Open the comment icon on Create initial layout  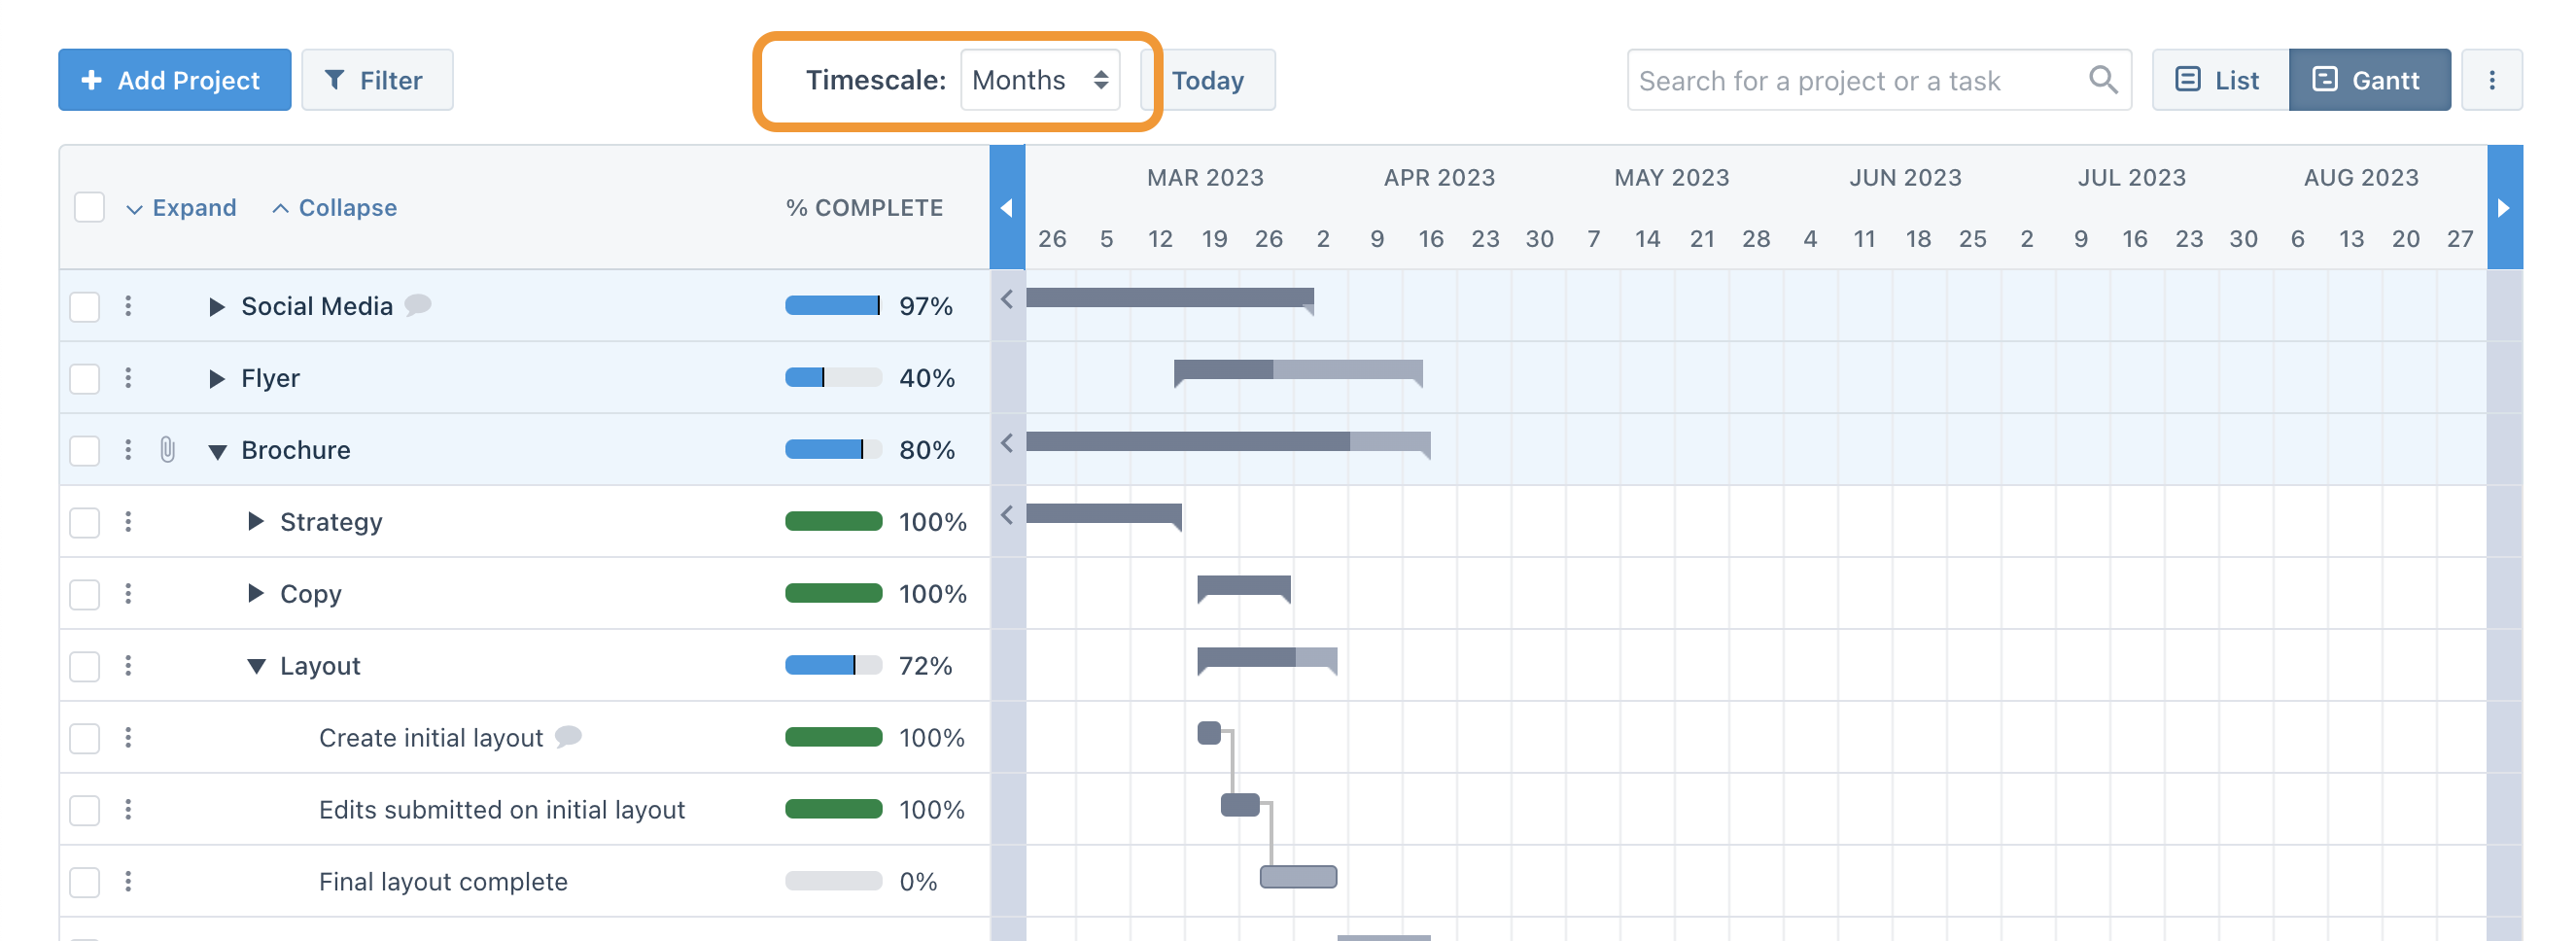tap(567, 738)
